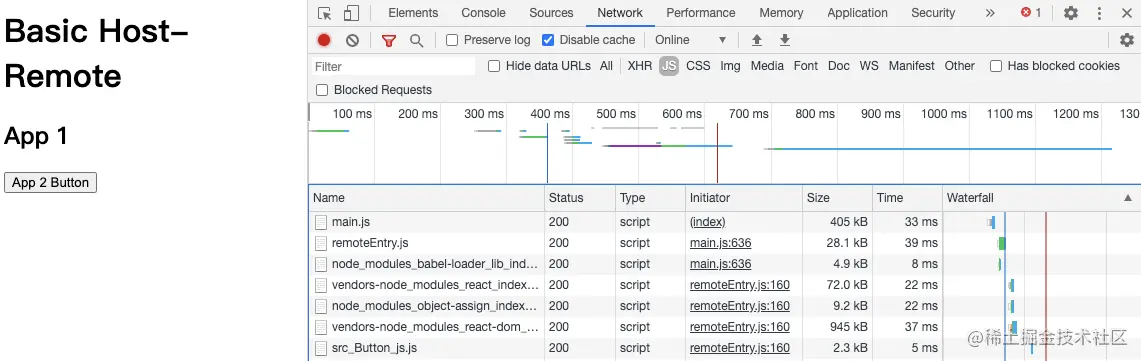
Task: Switch to the Performance tab
Action: (701, 13)
